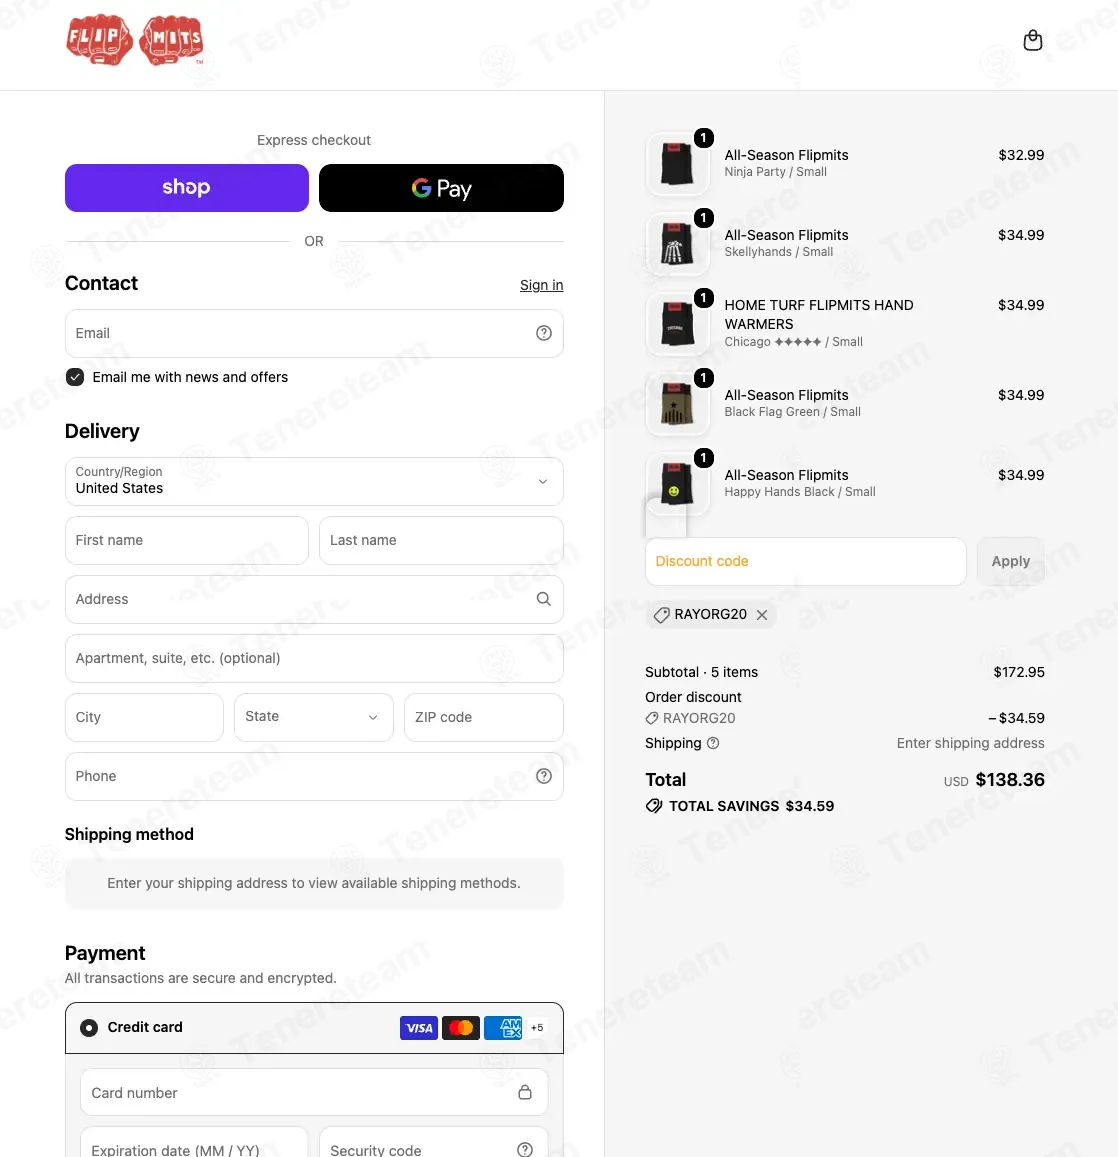Image resolution: width=1118 pixels, height=1157 pixels.
Task: Pay with the Shop express checkout button
Action: [187, 187]
